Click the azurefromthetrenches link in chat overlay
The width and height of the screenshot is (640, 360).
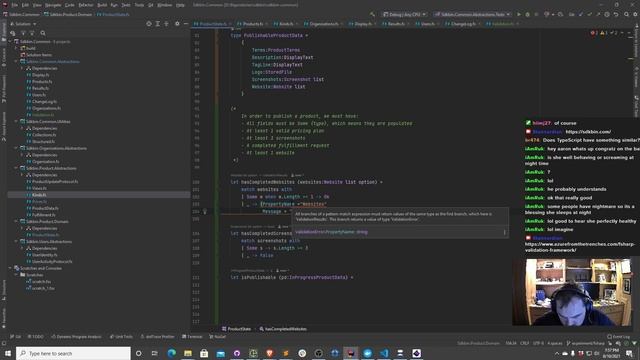coord(580,247)
